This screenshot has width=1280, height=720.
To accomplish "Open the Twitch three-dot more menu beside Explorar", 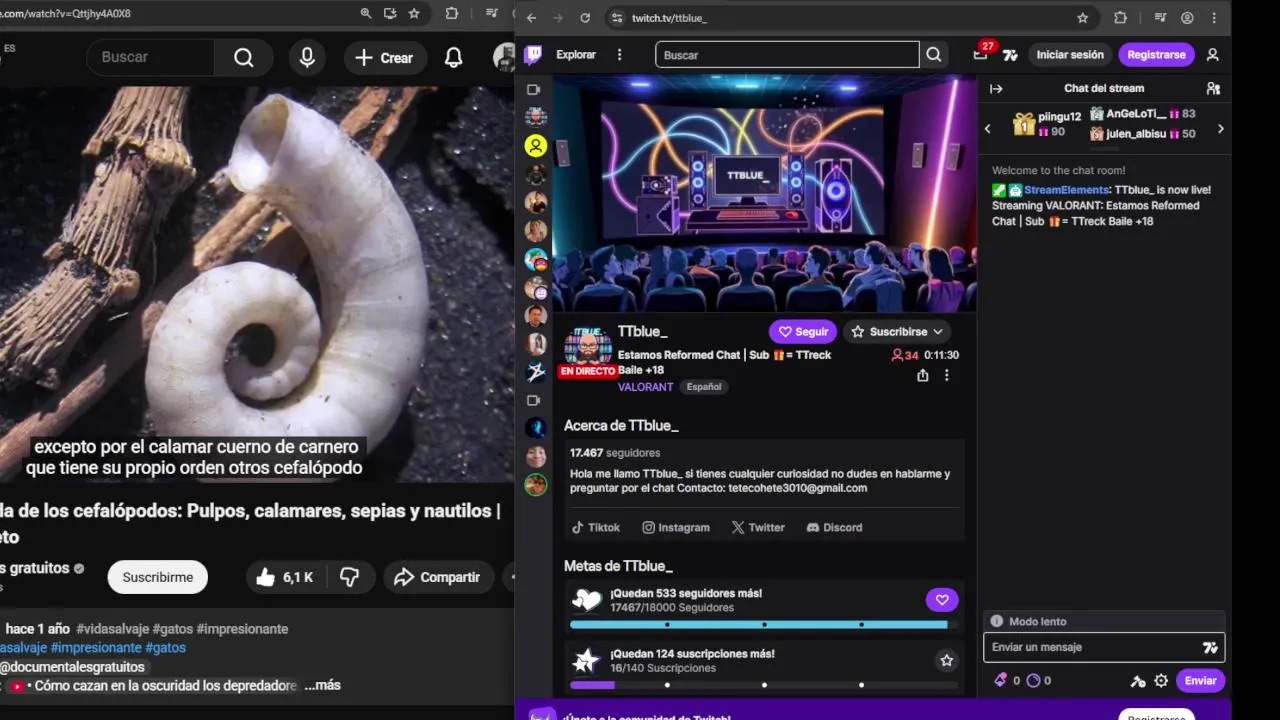I will coord(620,55).
